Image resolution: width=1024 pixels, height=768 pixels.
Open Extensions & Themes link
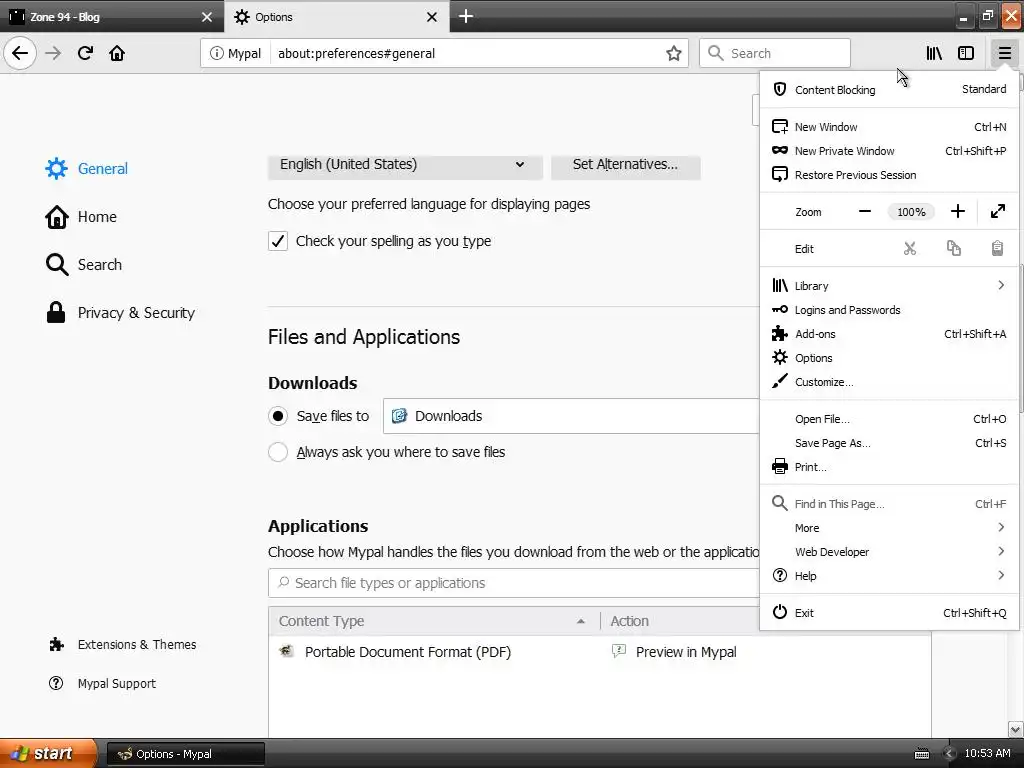[x=122, y=645]
